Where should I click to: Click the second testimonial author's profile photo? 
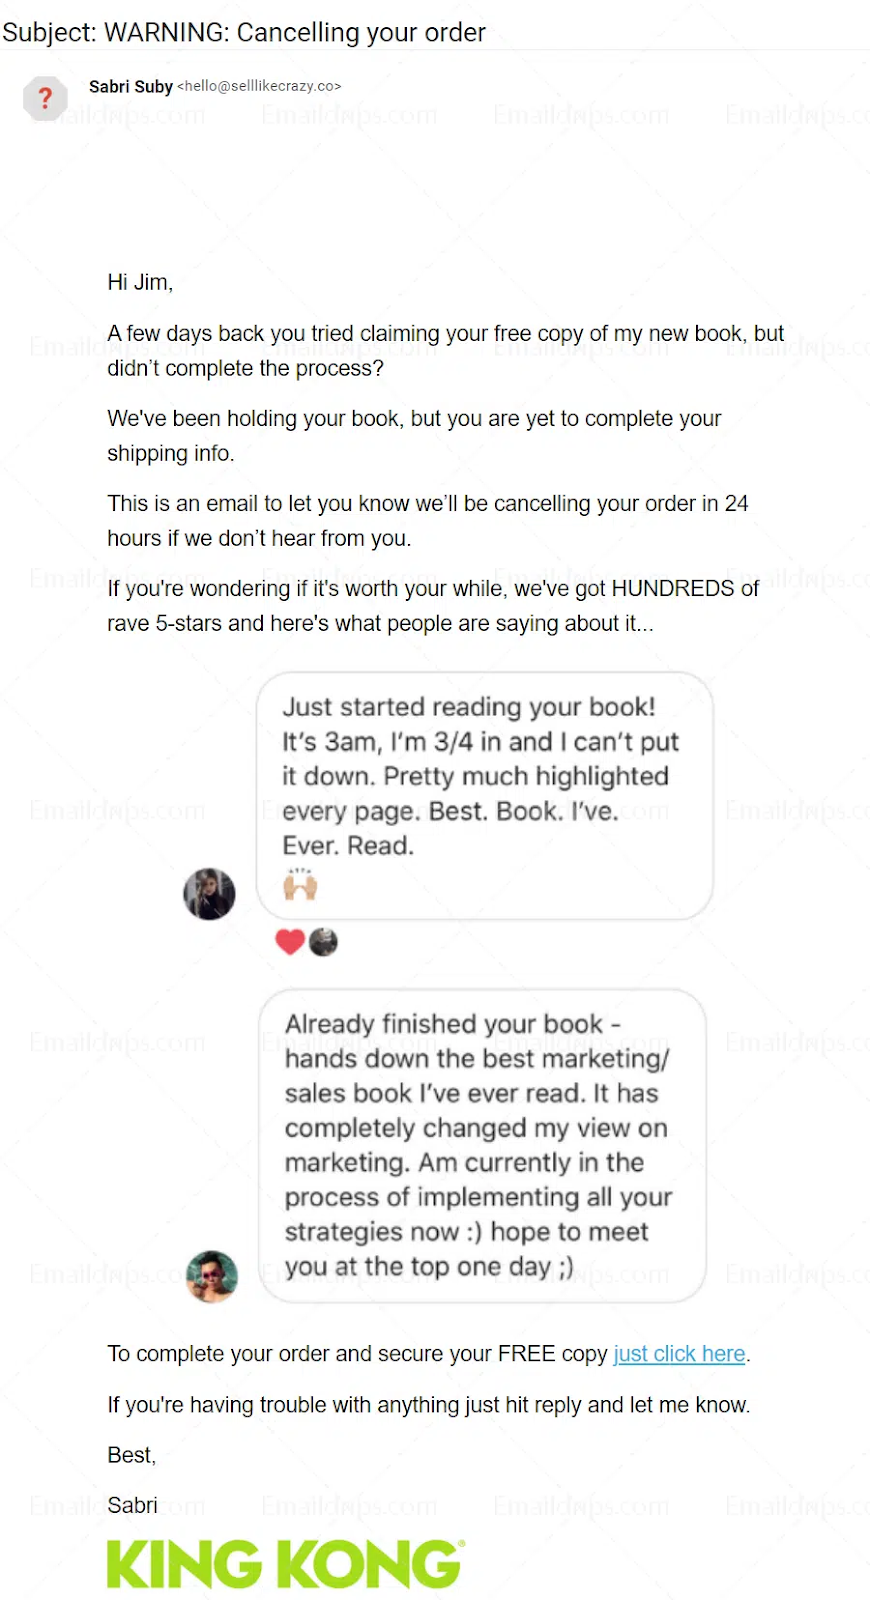(x=212, y=1276)
